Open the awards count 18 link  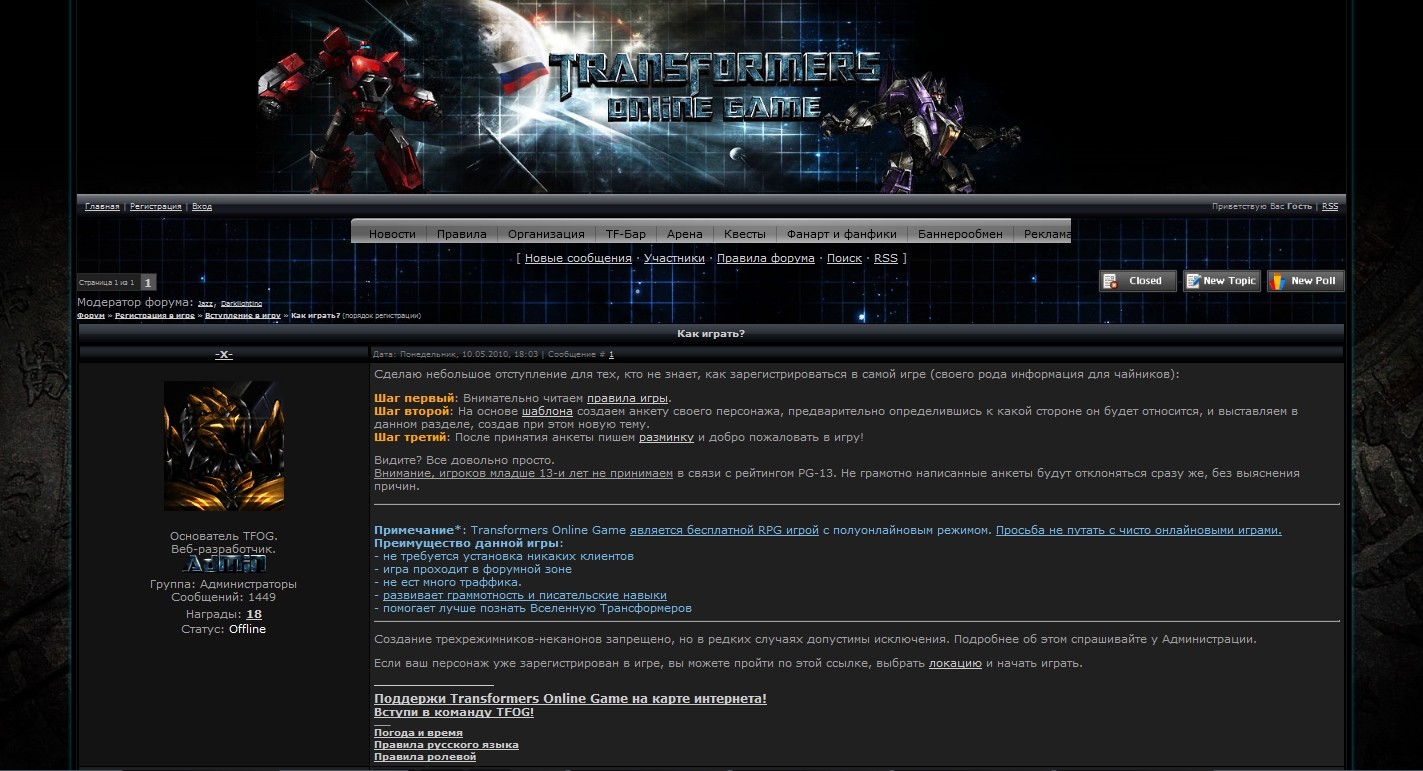click(254, 614)
